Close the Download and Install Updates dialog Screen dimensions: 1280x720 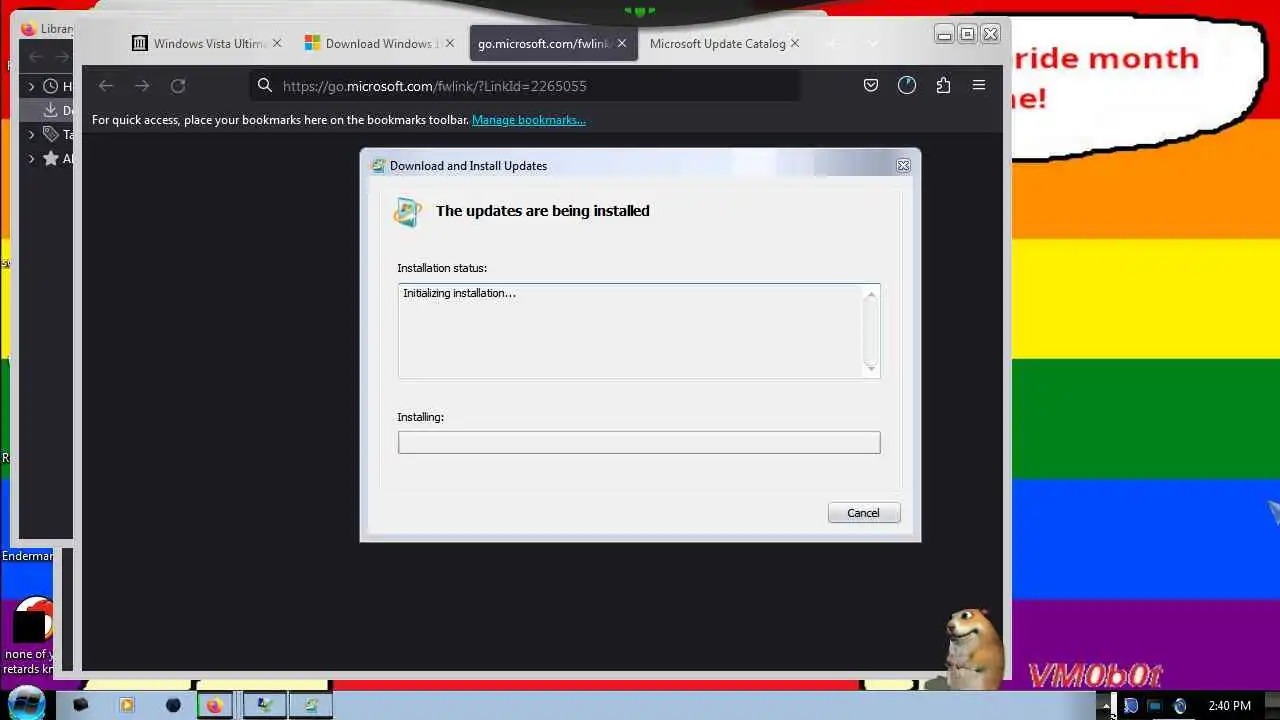click(x=903, y=166)
